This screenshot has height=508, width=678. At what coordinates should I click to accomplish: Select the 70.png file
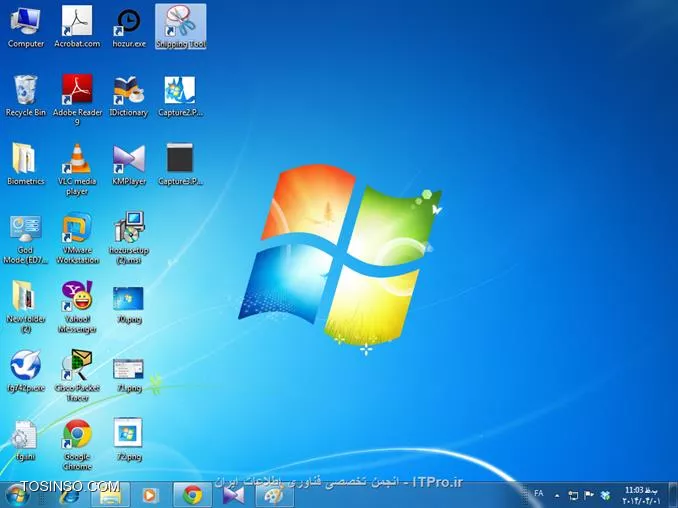tap(129, 305)
